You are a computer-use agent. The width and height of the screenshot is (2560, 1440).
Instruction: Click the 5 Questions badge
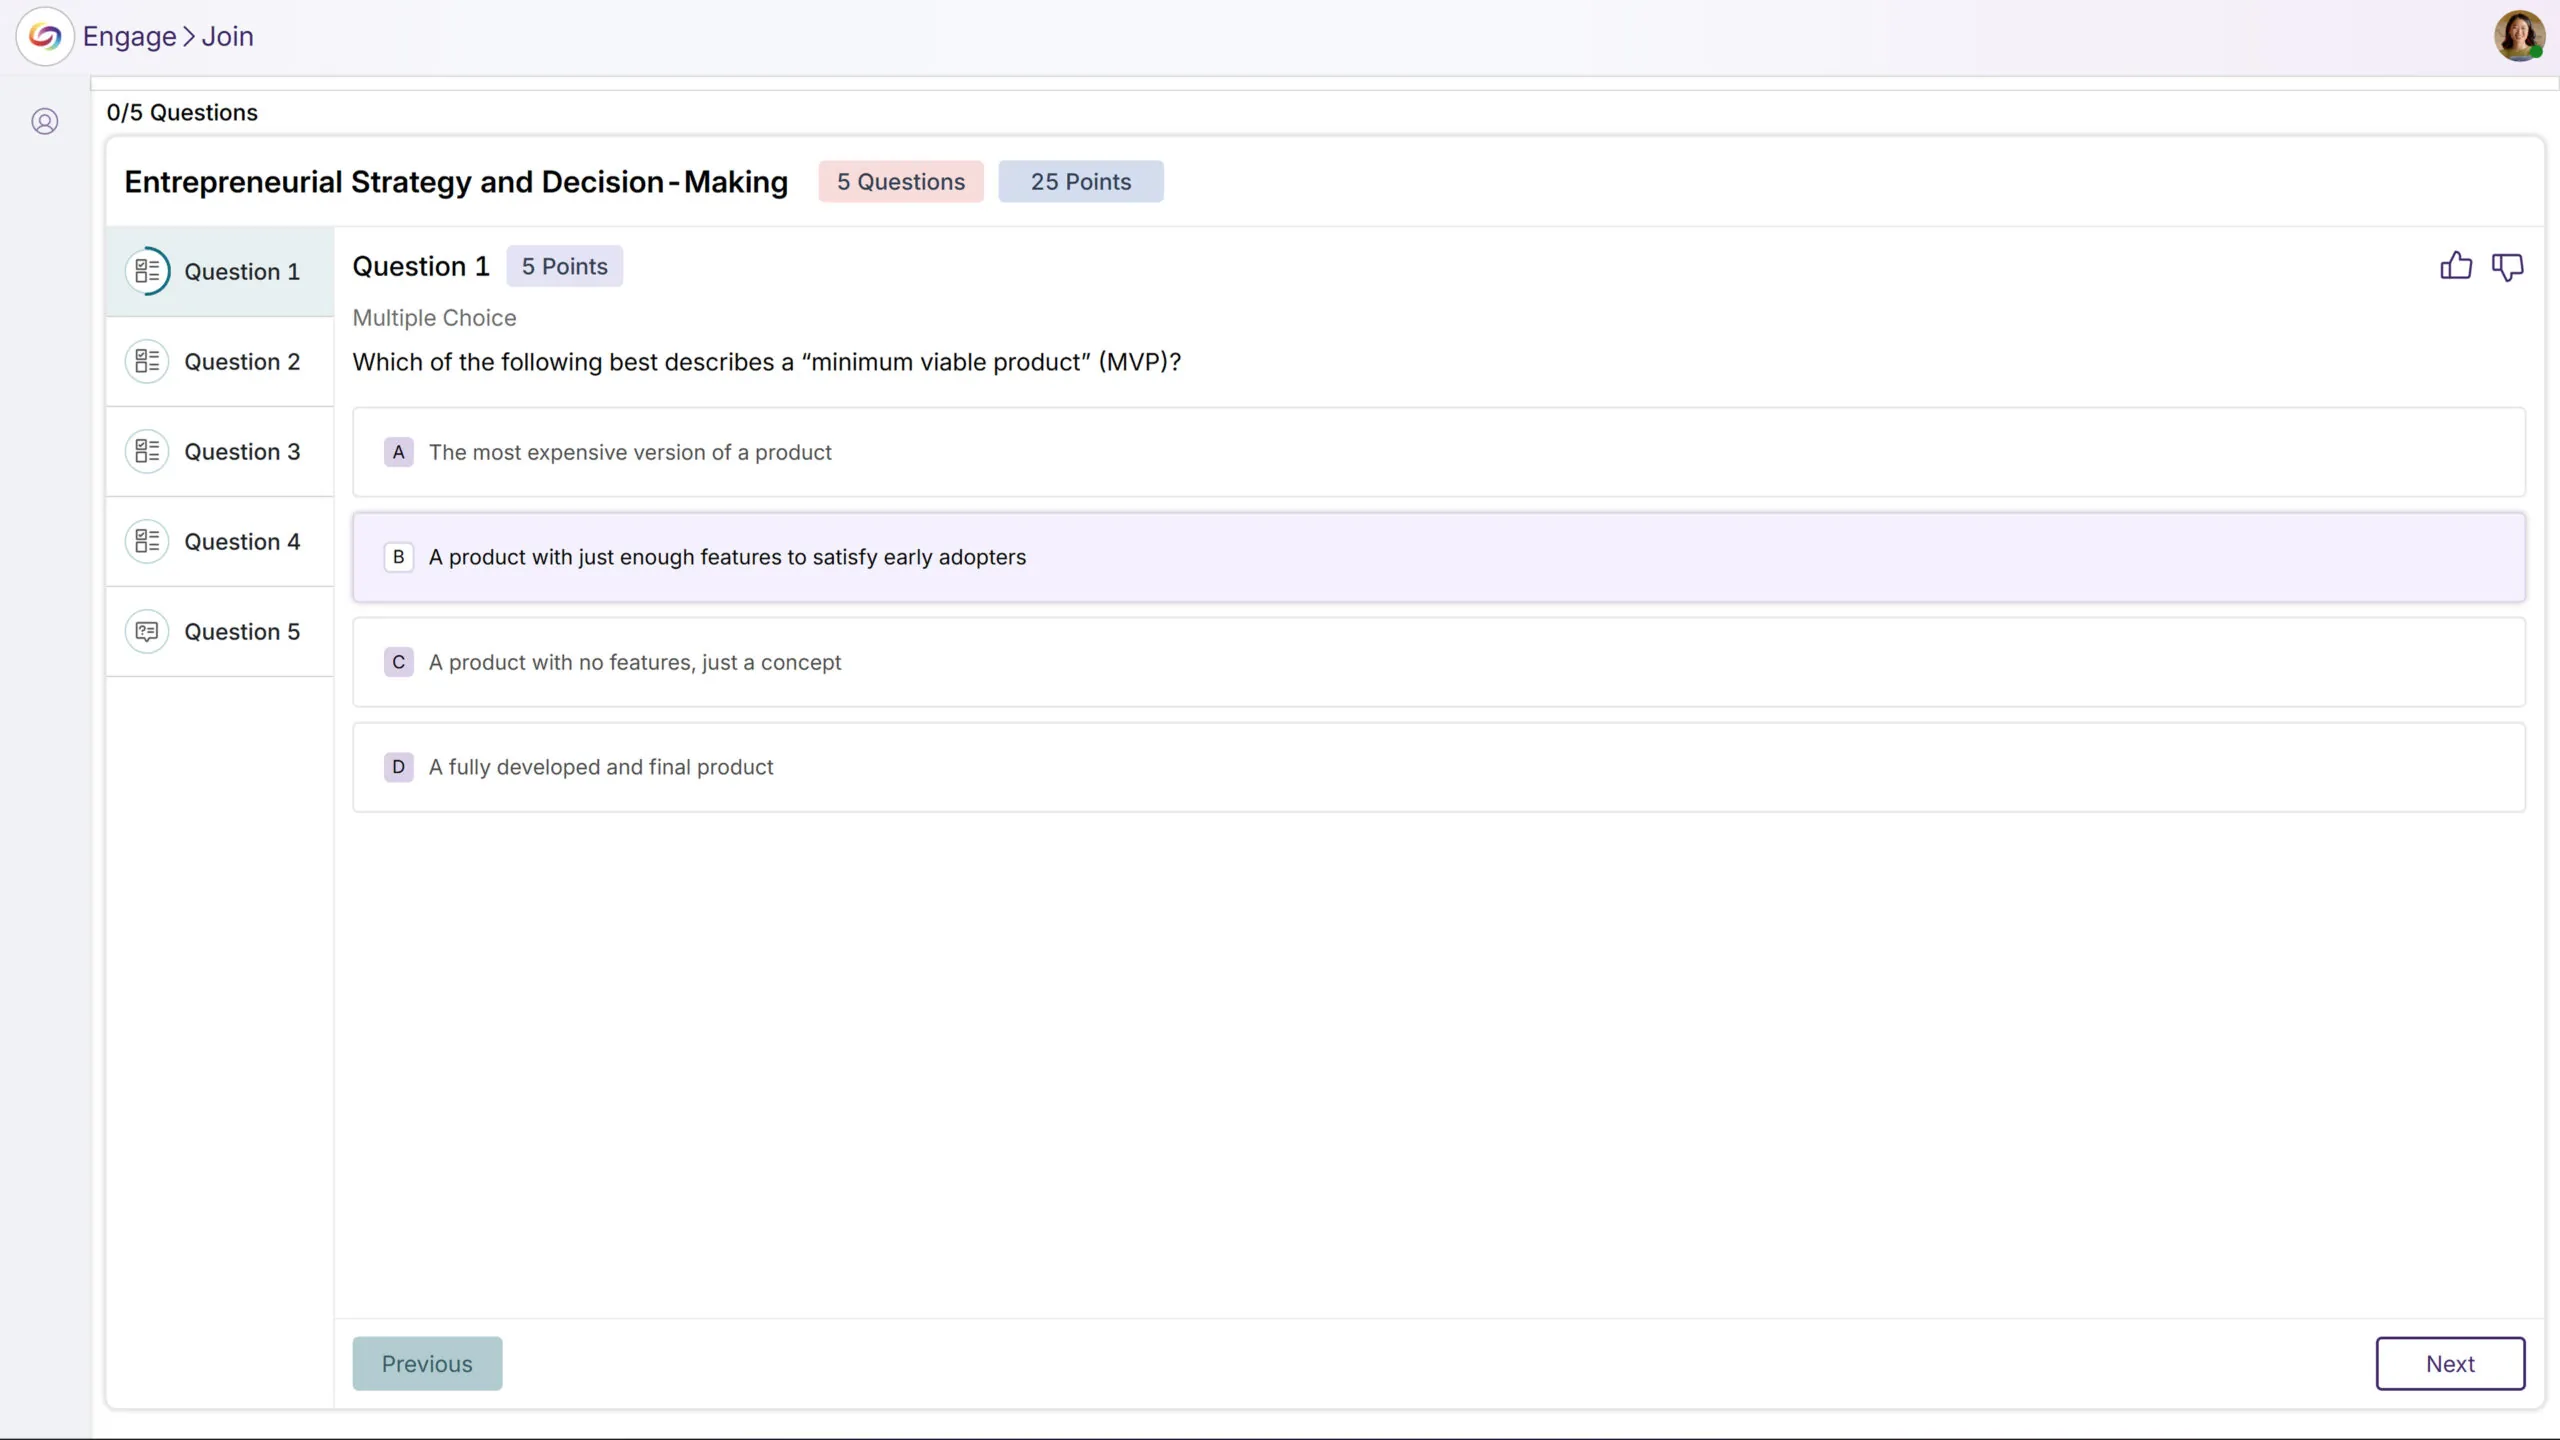point(900,182)
